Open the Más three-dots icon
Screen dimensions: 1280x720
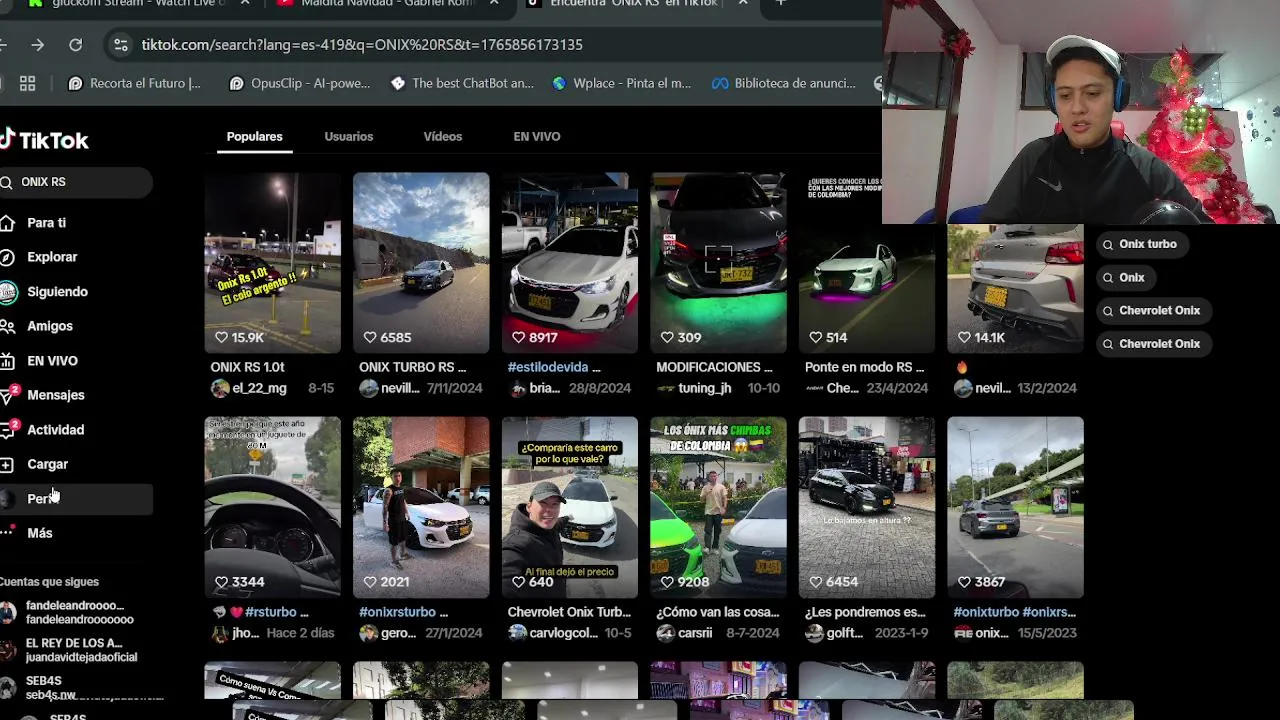click(7, 533)
